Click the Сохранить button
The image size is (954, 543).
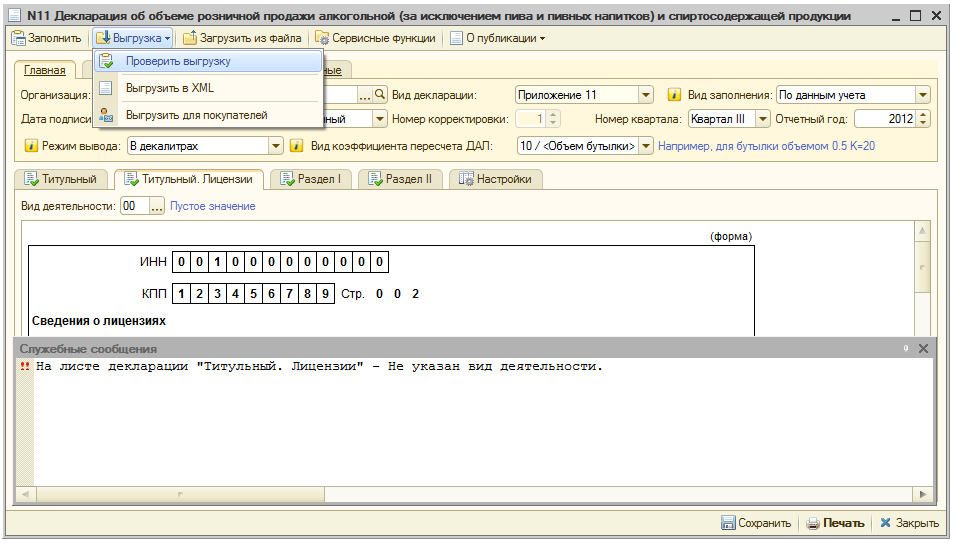756,523
